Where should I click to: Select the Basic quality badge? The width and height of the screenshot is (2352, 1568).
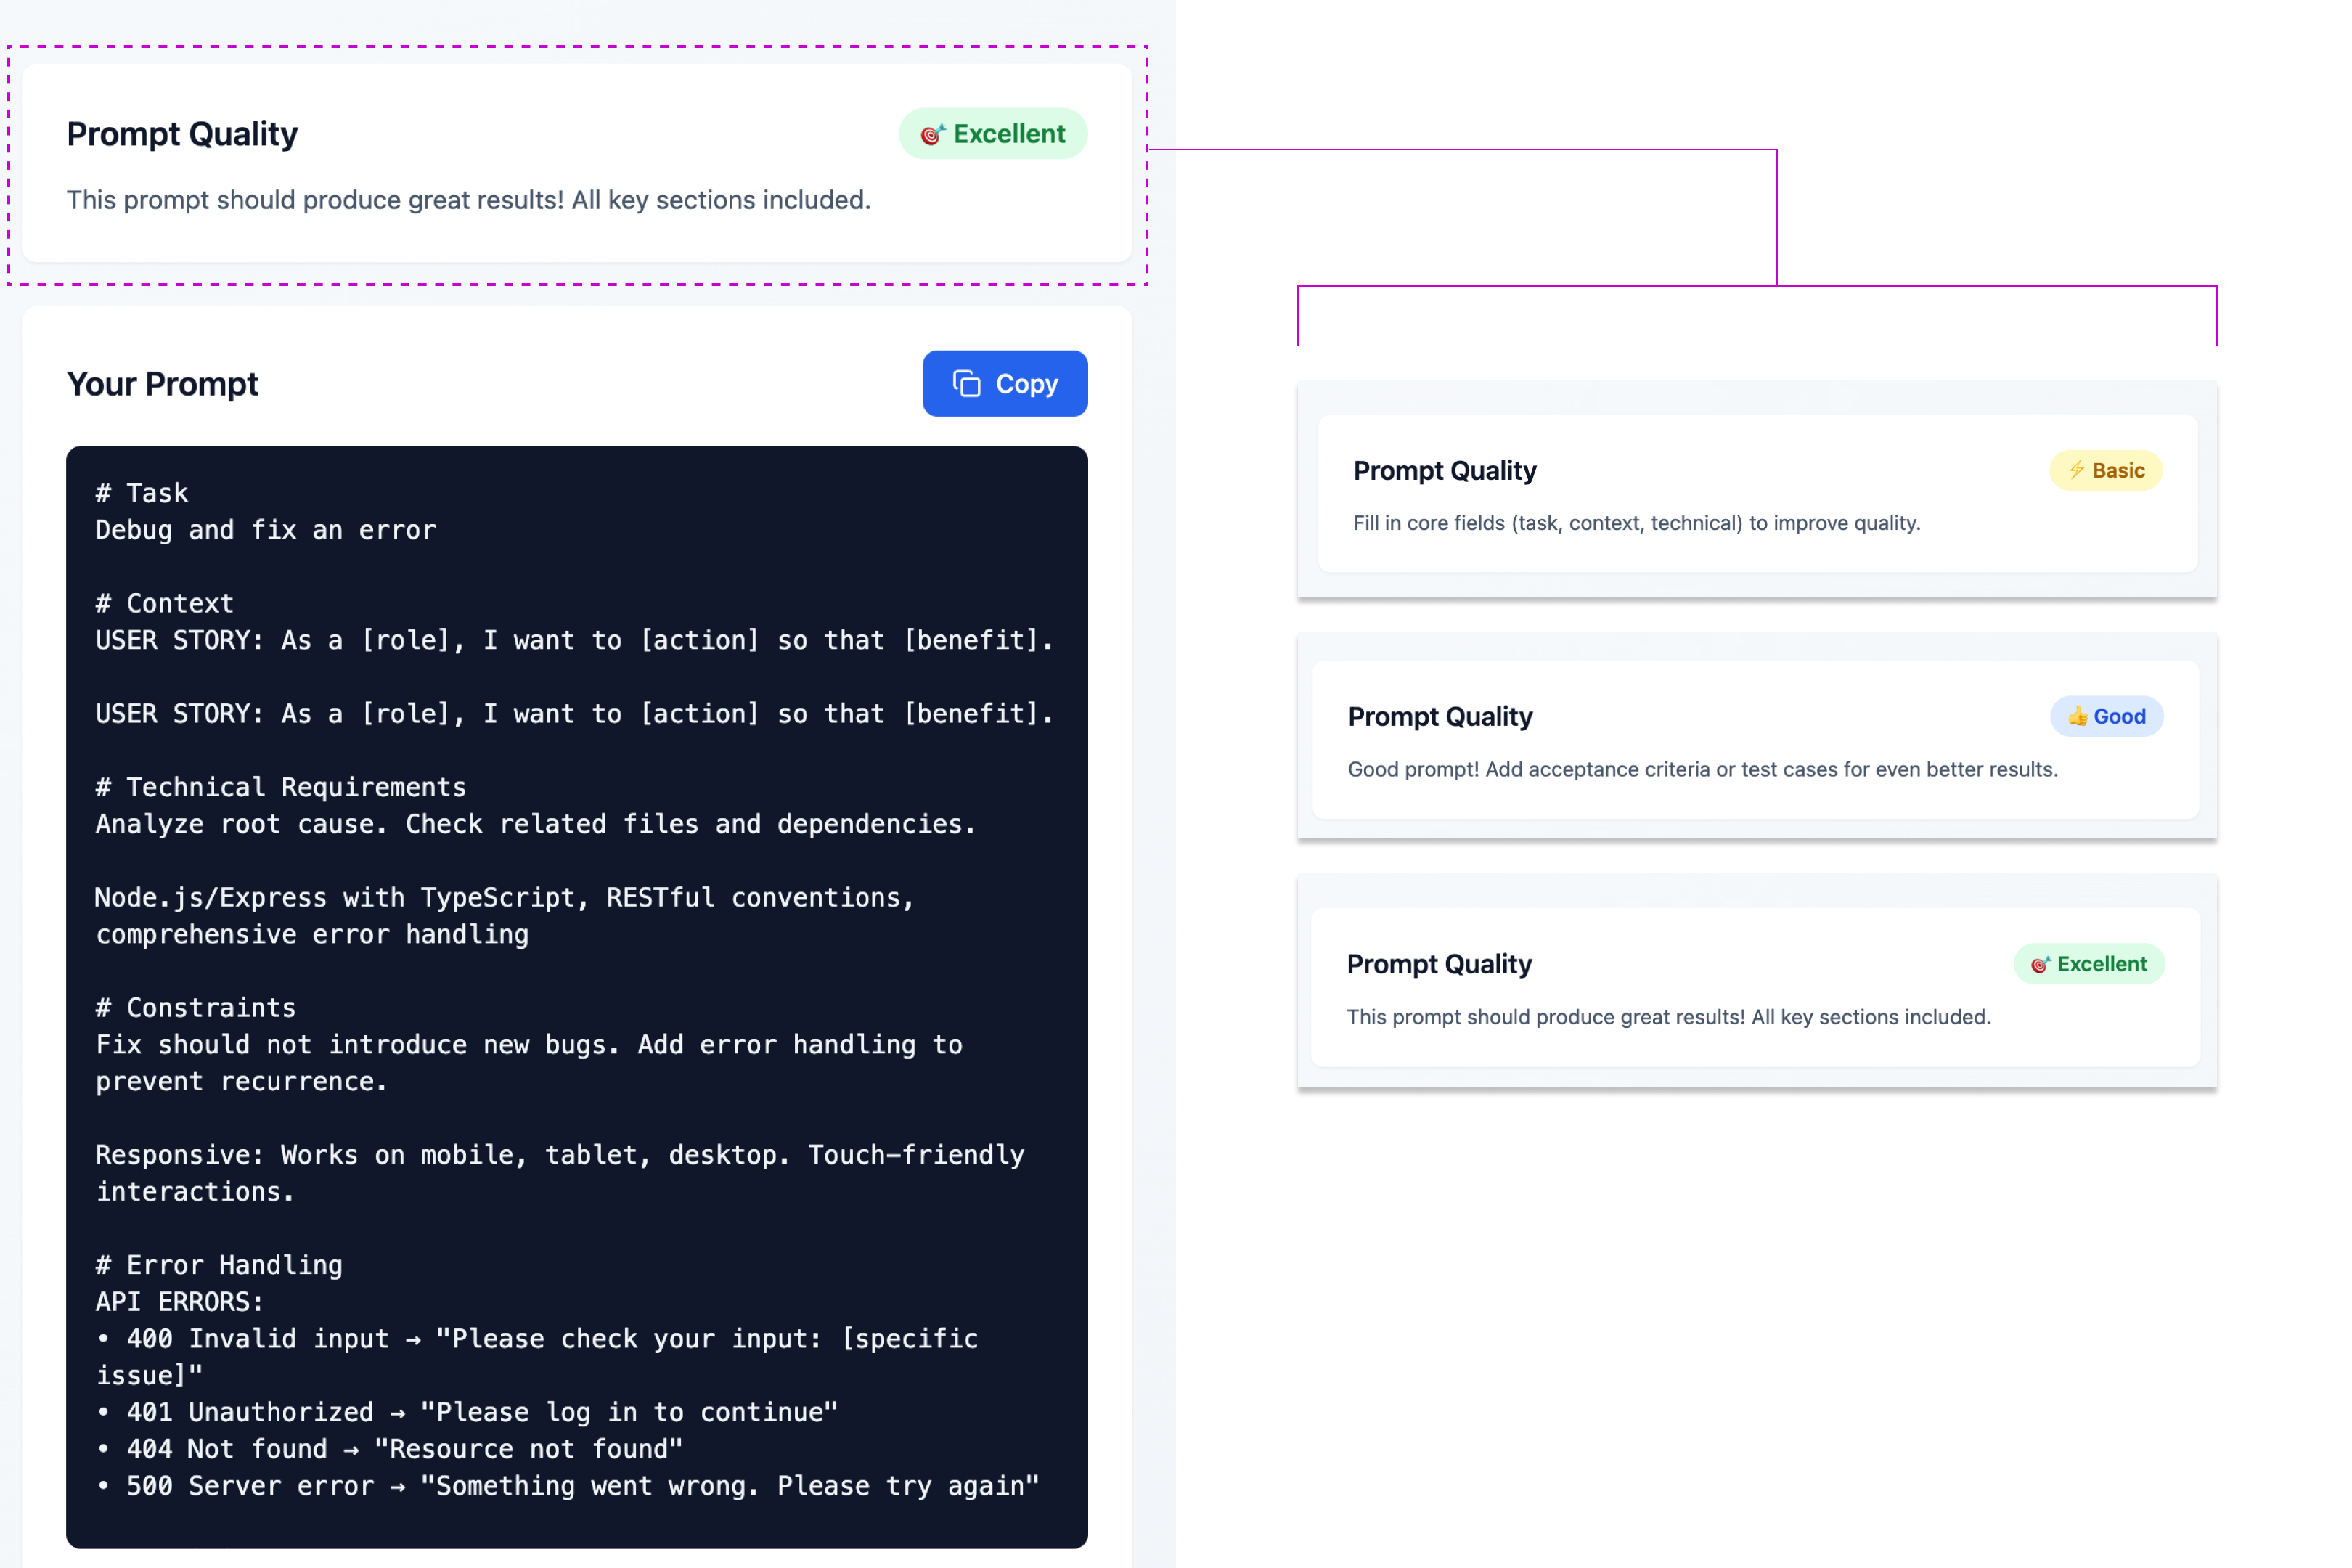(2106, 470)
